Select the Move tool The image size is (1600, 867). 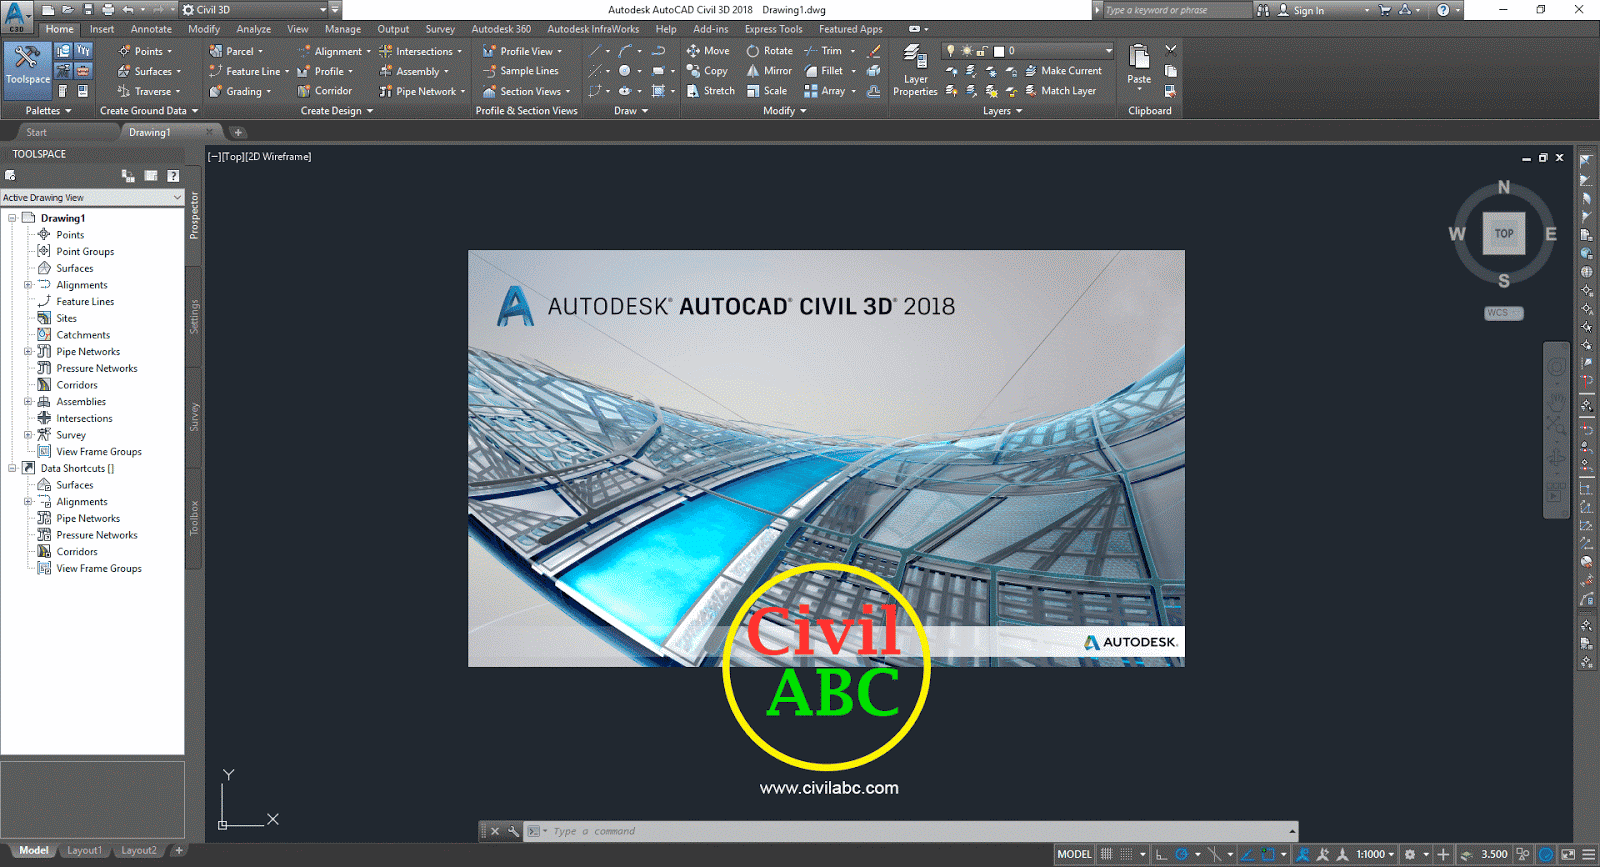click(x=708, y=51)
